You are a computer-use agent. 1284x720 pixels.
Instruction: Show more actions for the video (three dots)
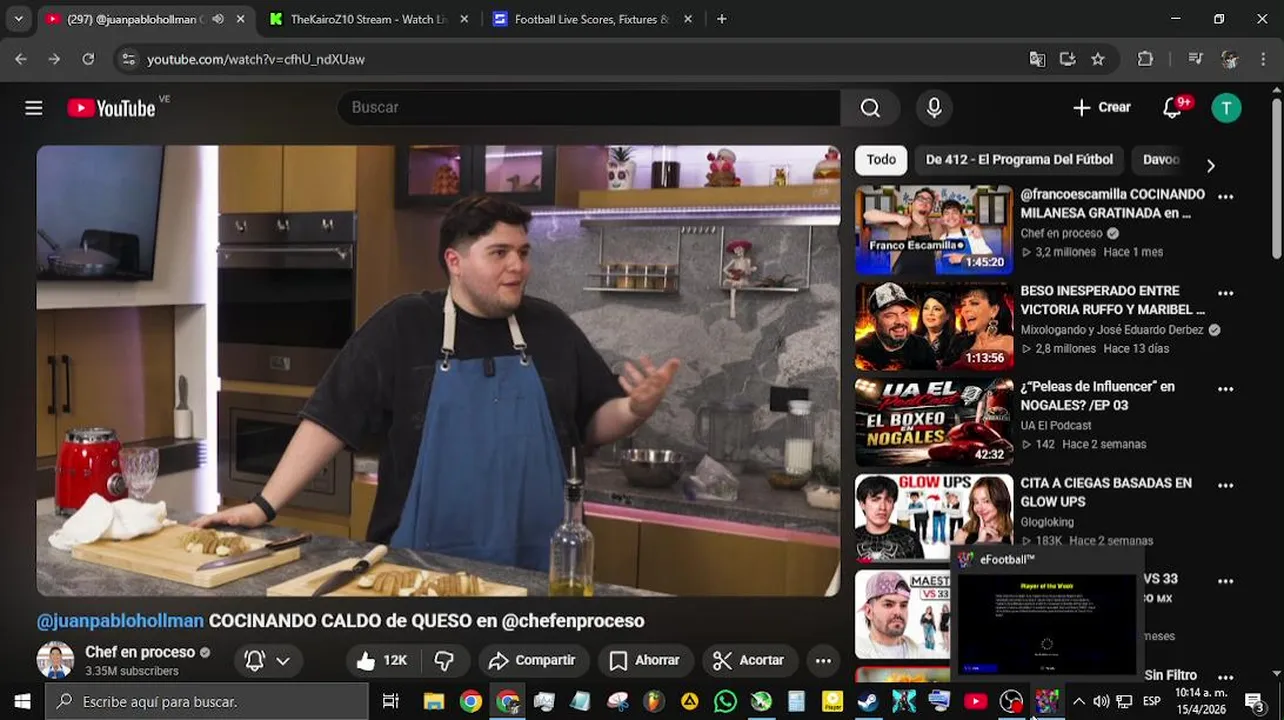[823, 660]
